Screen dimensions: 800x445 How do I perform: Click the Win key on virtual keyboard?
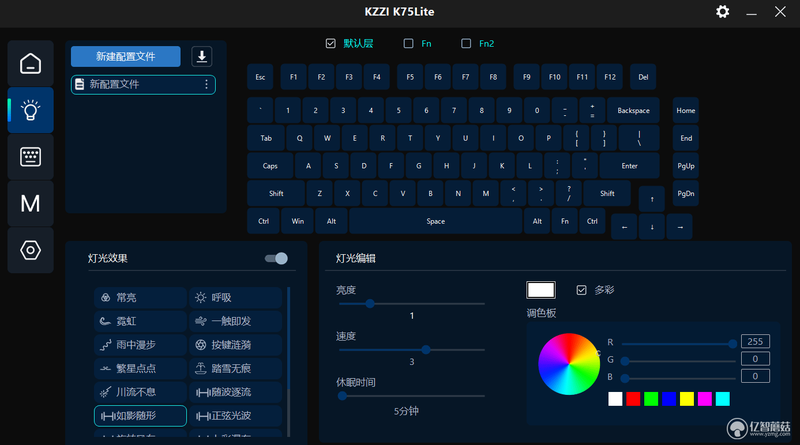point(297,221)
